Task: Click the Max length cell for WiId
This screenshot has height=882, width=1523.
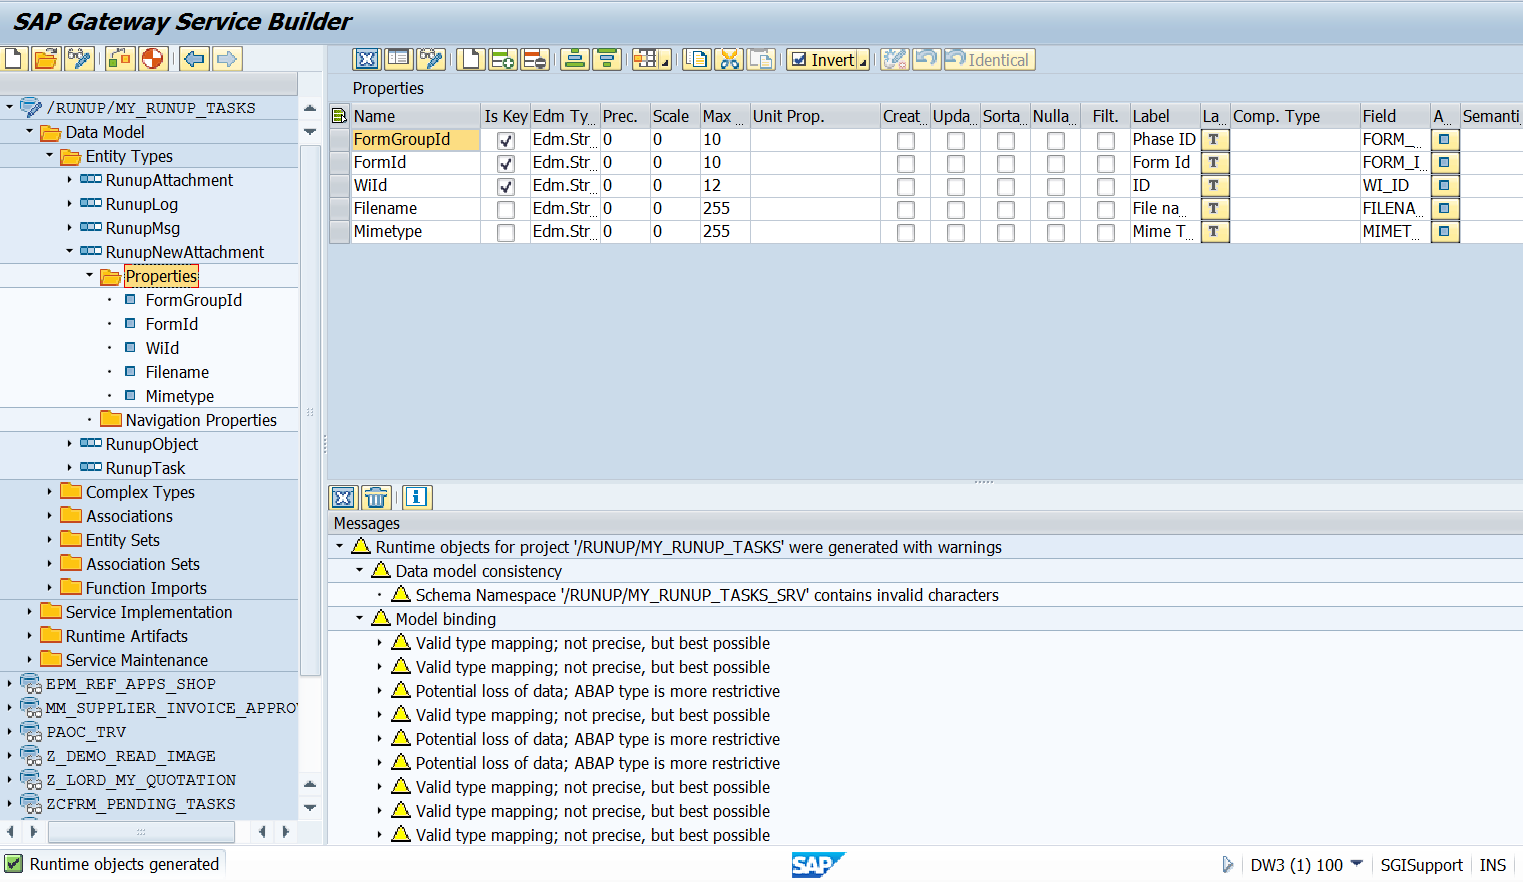Action: point(723,186)
